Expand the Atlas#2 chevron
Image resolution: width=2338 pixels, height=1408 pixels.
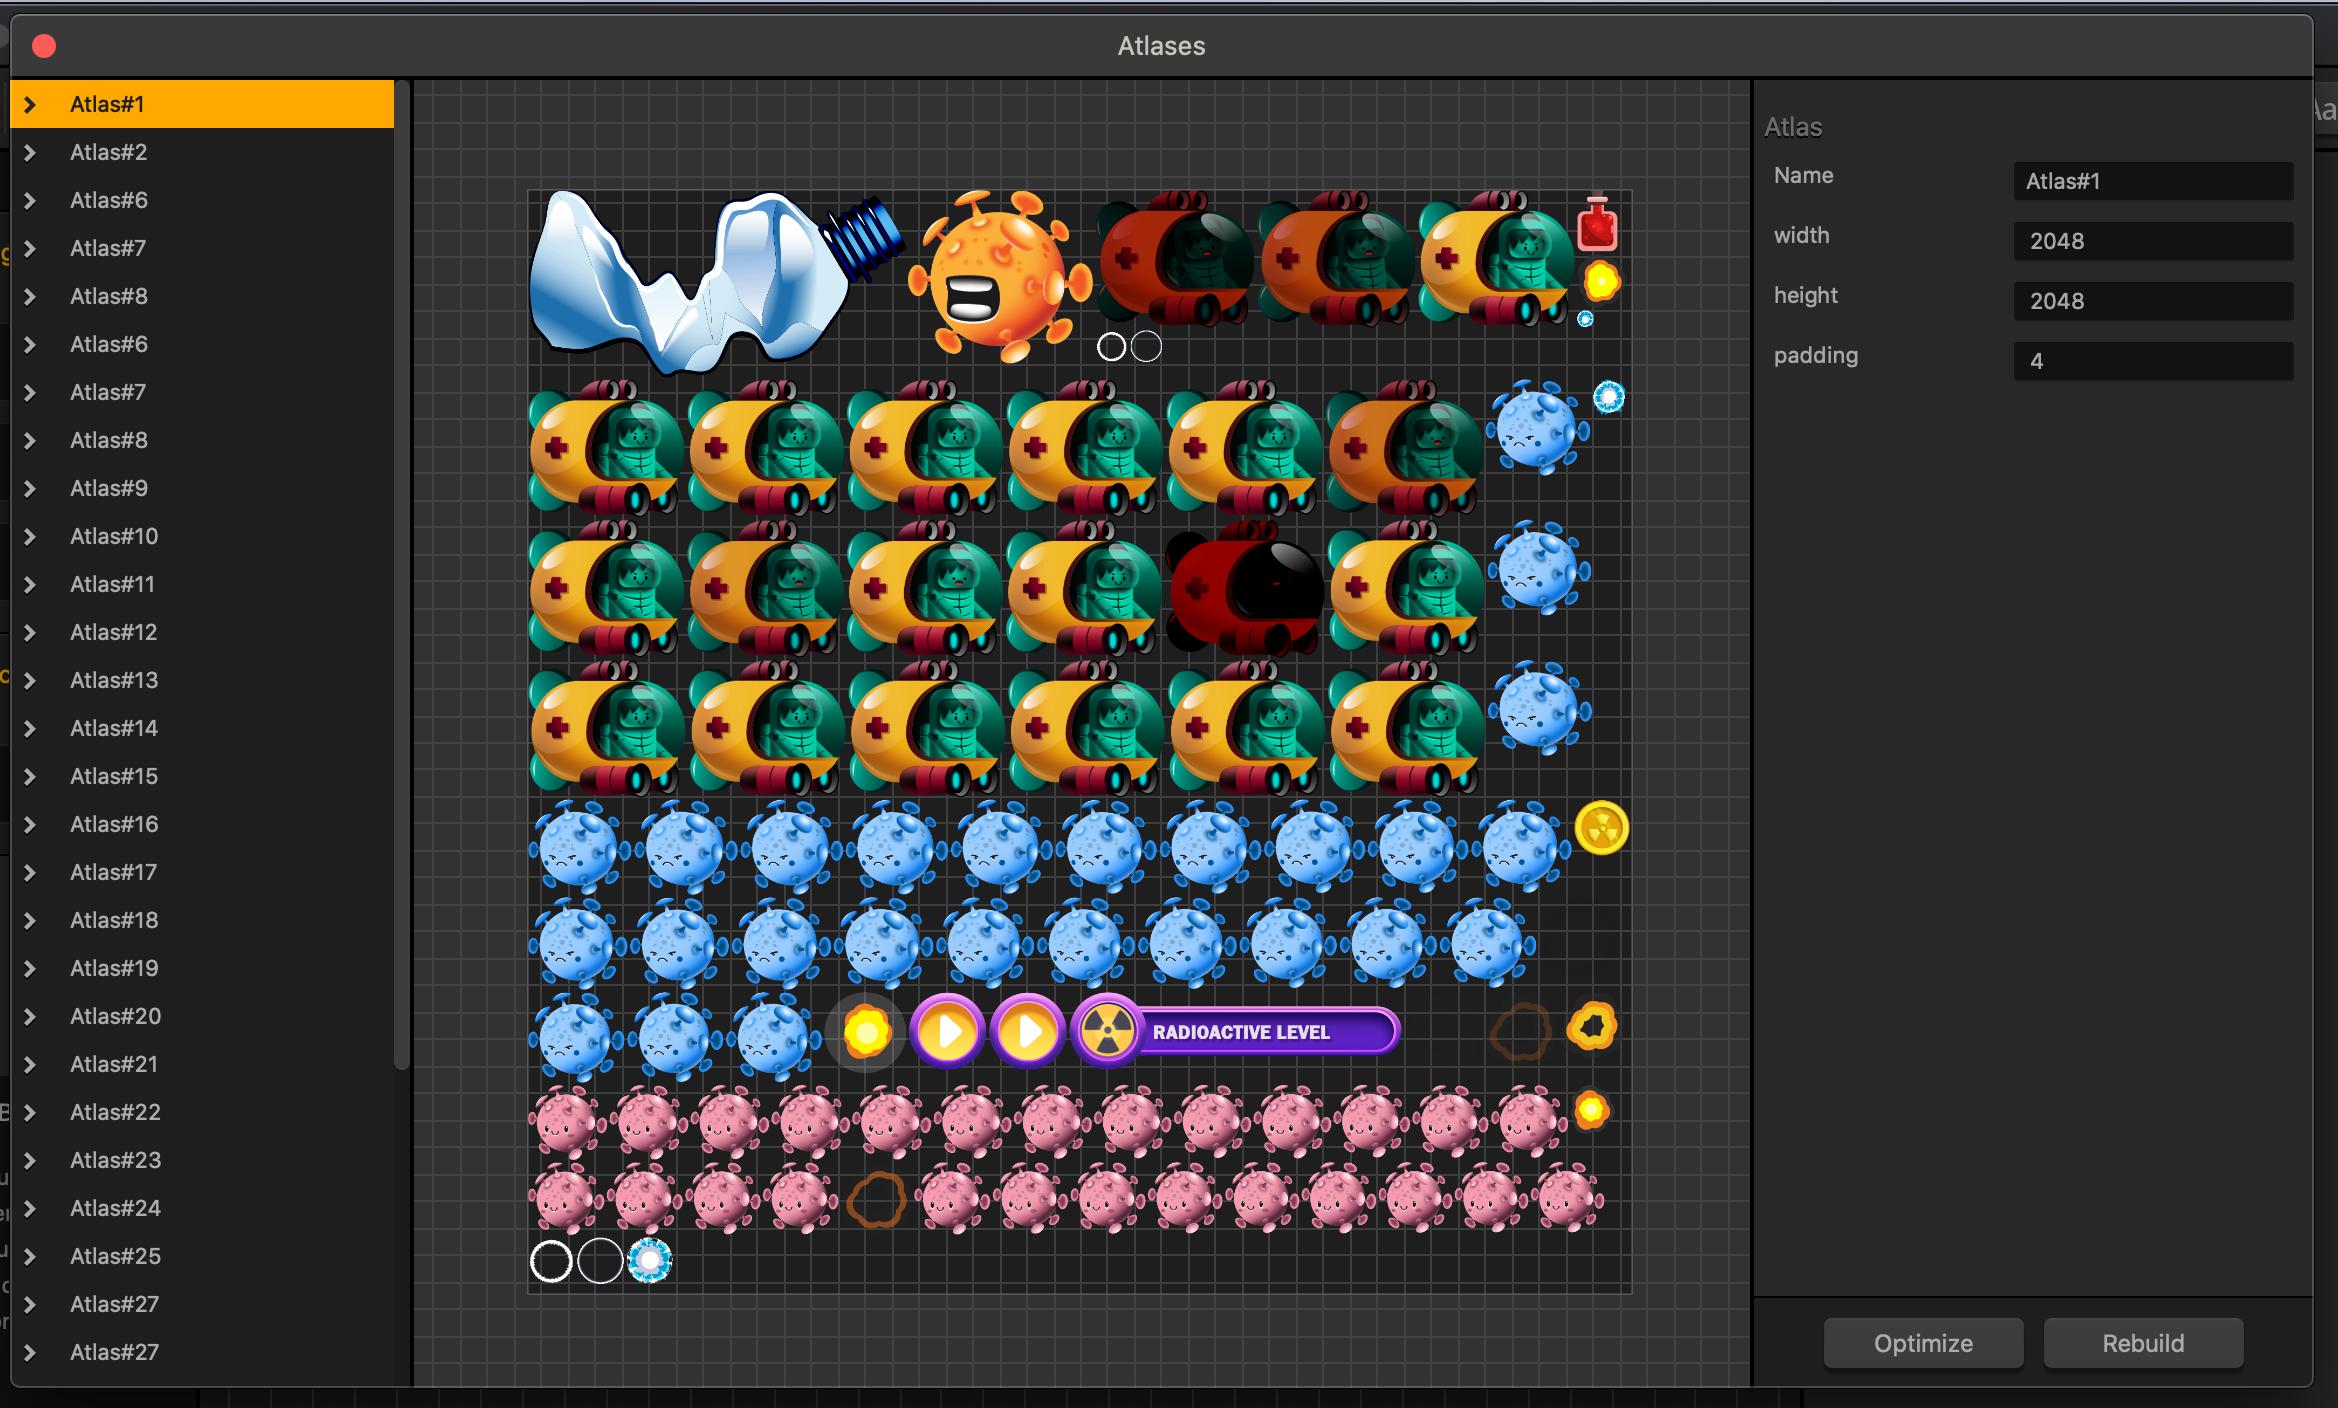click(x=30, y=152)
